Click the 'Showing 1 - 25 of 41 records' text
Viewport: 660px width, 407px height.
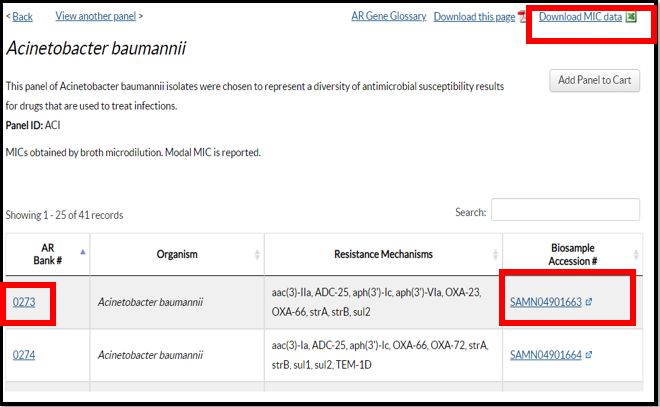coord(64,215)
